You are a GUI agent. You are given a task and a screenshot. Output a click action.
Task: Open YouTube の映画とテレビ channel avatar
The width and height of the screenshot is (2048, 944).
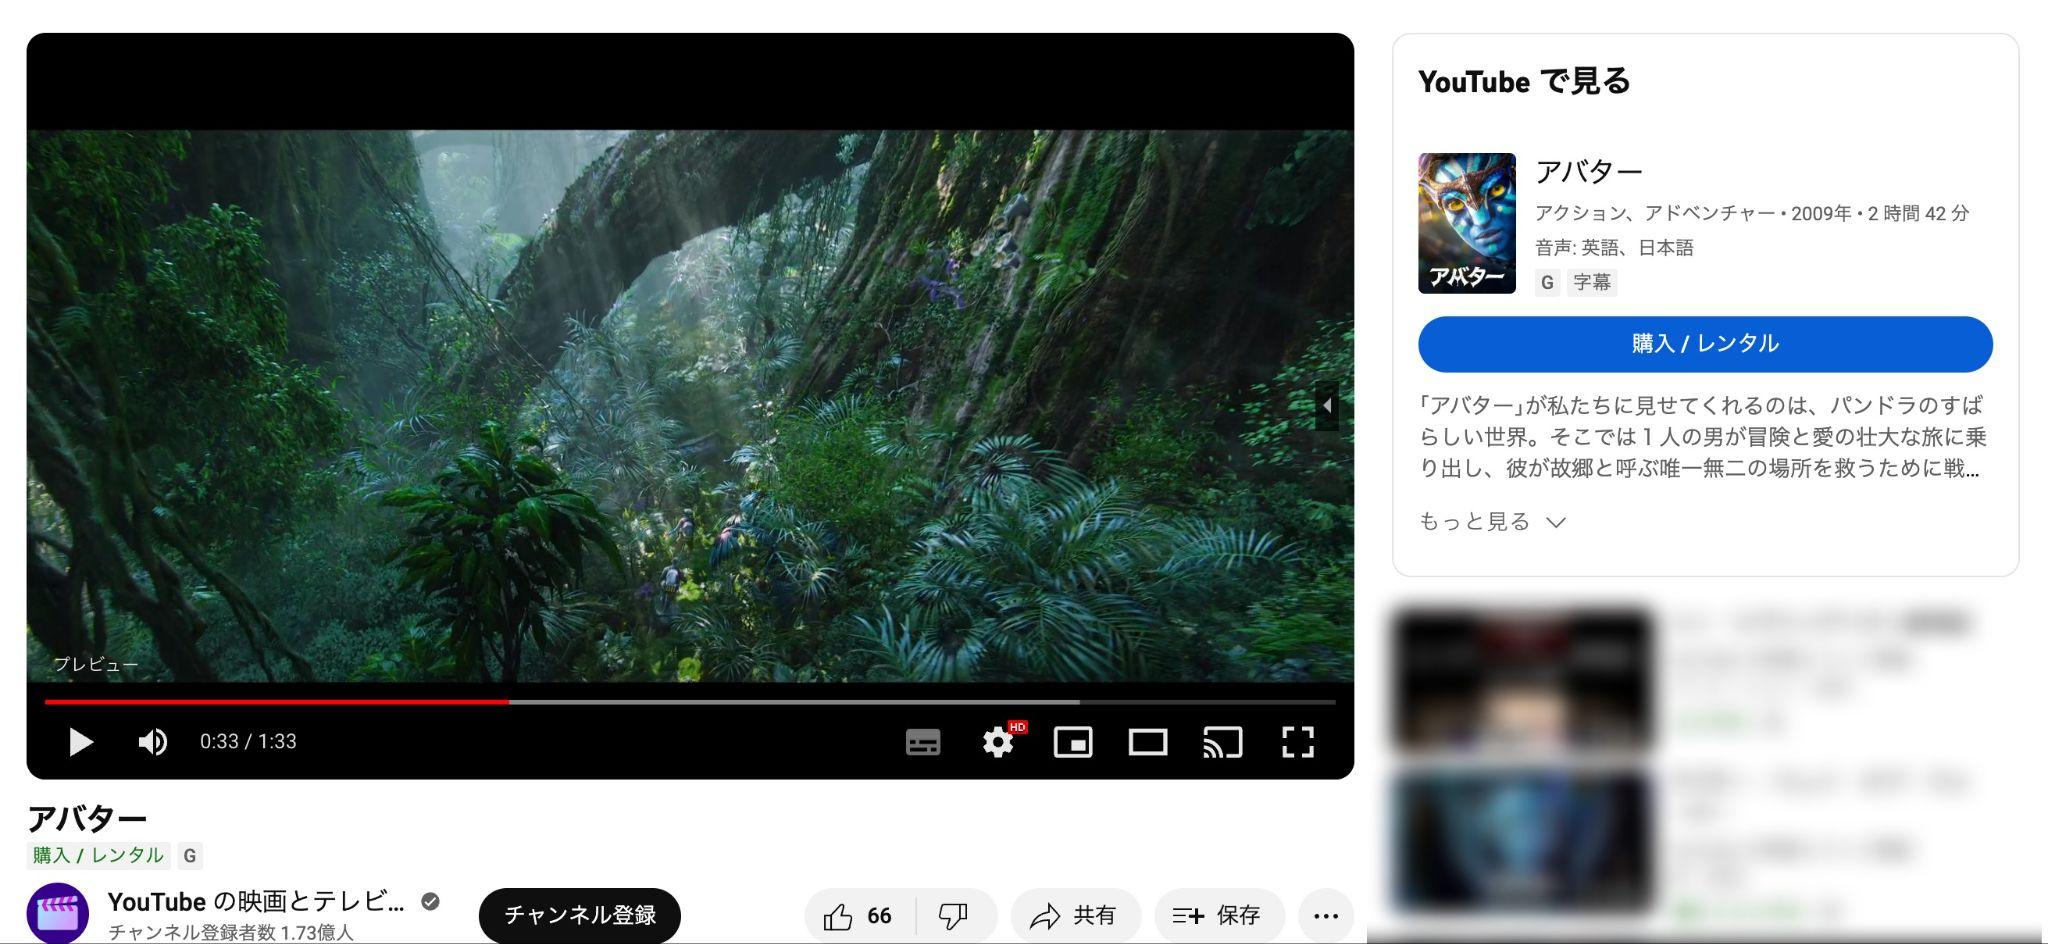coord(58,913)
